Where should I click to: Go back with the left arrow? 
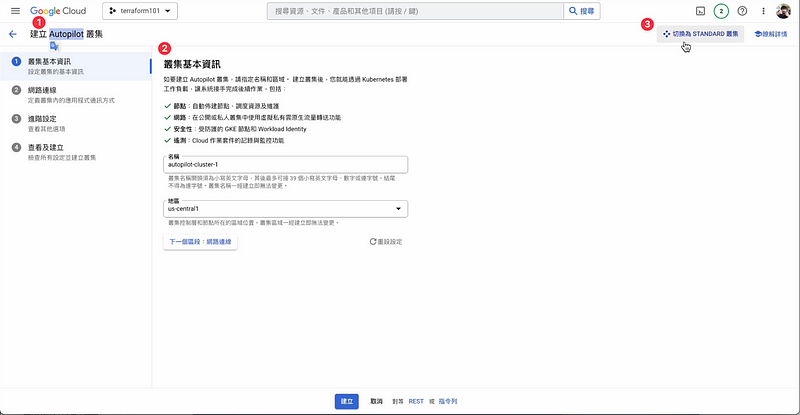tap(13, 34)
